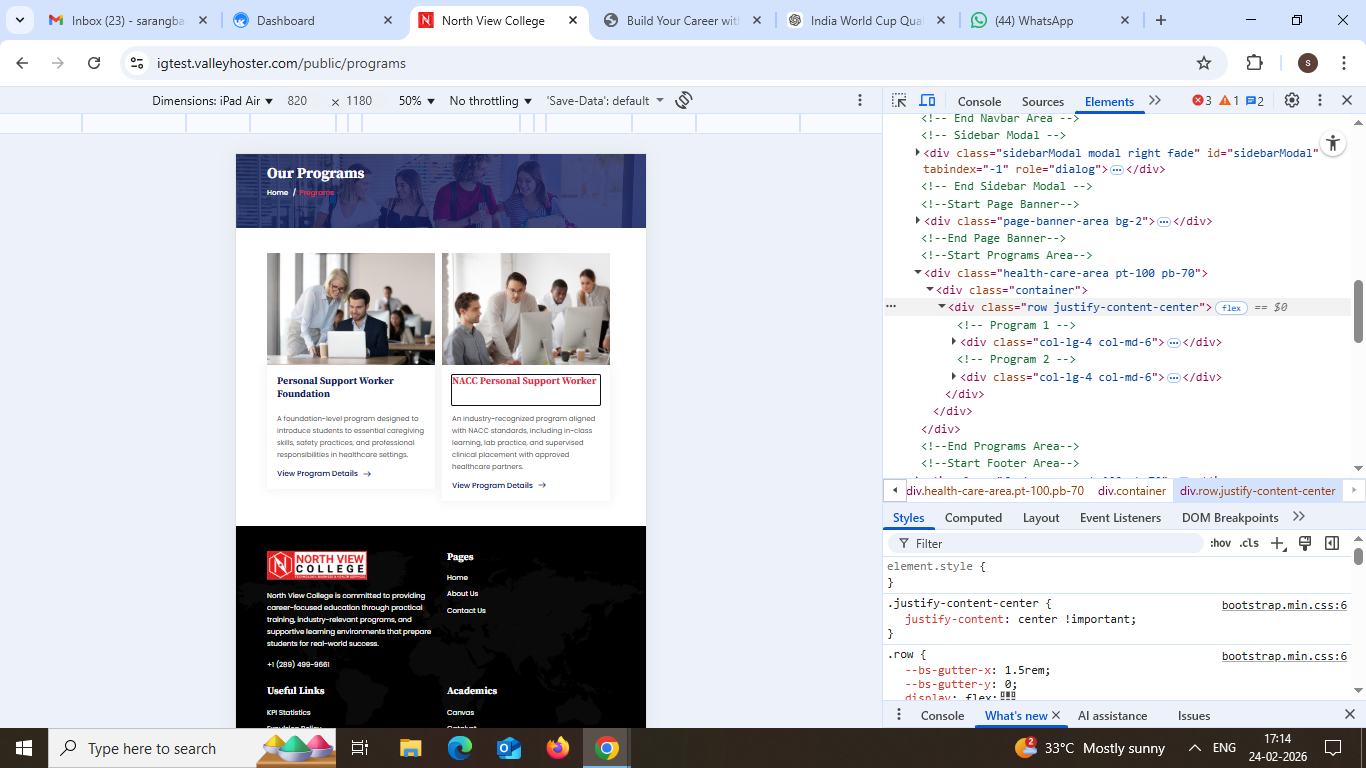Show more DevTools tabs chevron
1366x768 pixels.
(1155, 101)
